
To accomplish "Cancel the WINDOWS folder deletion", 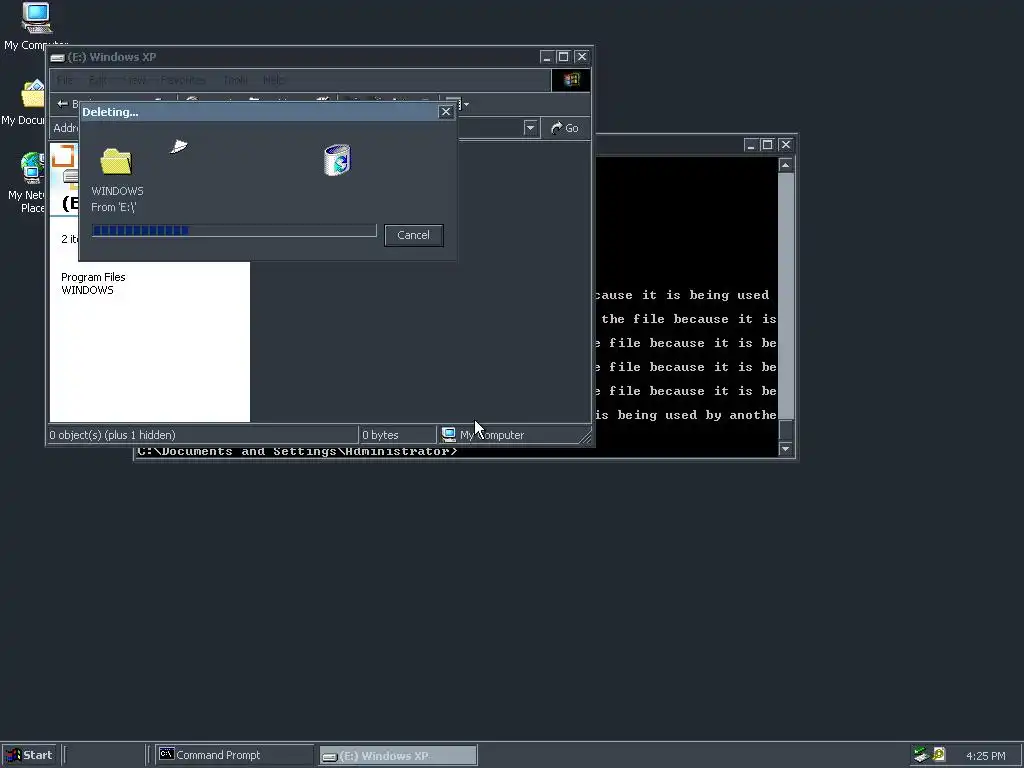I will click(x=413, y=235).
